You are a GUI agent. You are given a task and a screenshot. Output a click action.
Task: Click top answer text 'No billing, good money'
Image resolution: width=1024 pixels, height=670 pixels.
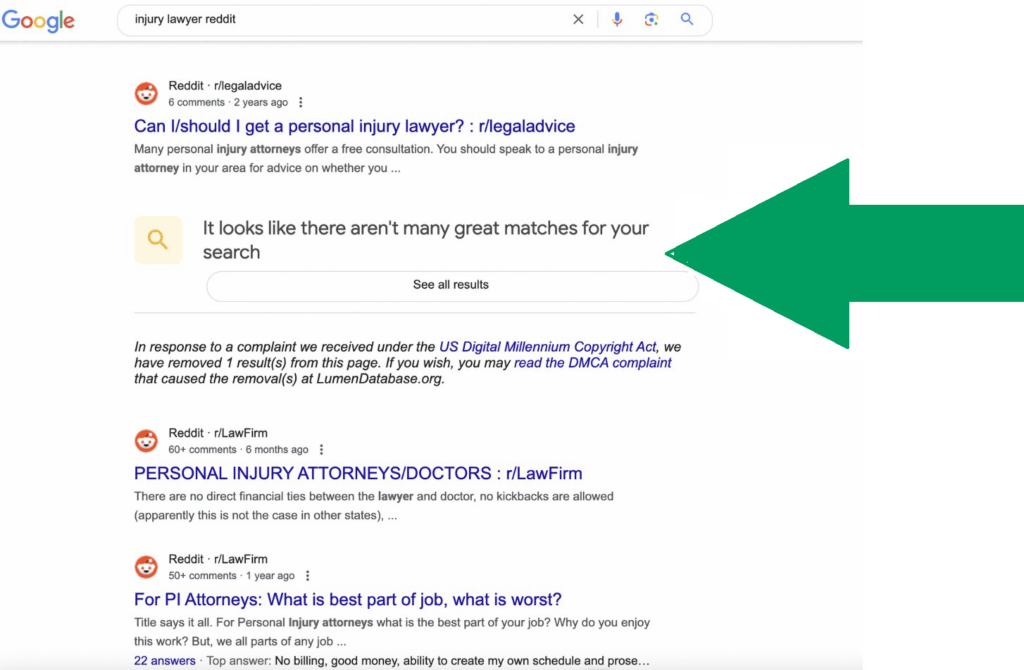[462, 661]
